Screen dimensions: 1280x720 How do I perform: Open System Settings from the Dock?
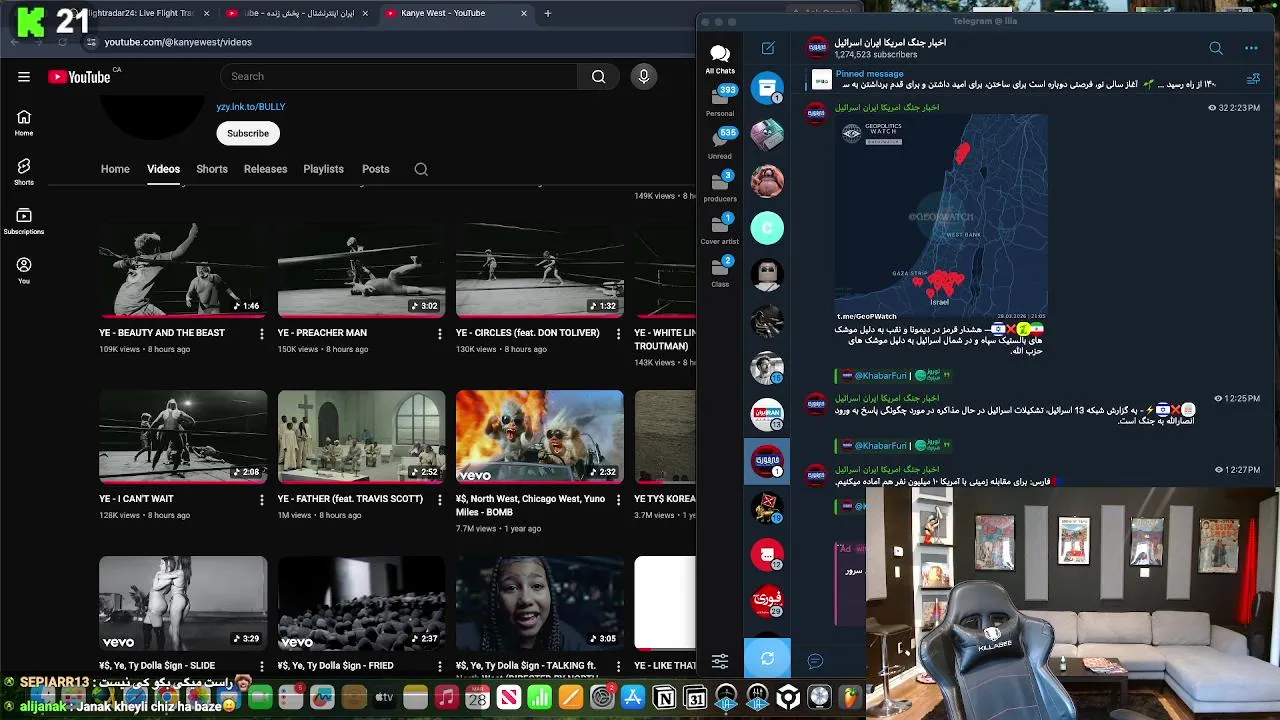[602, 698]
